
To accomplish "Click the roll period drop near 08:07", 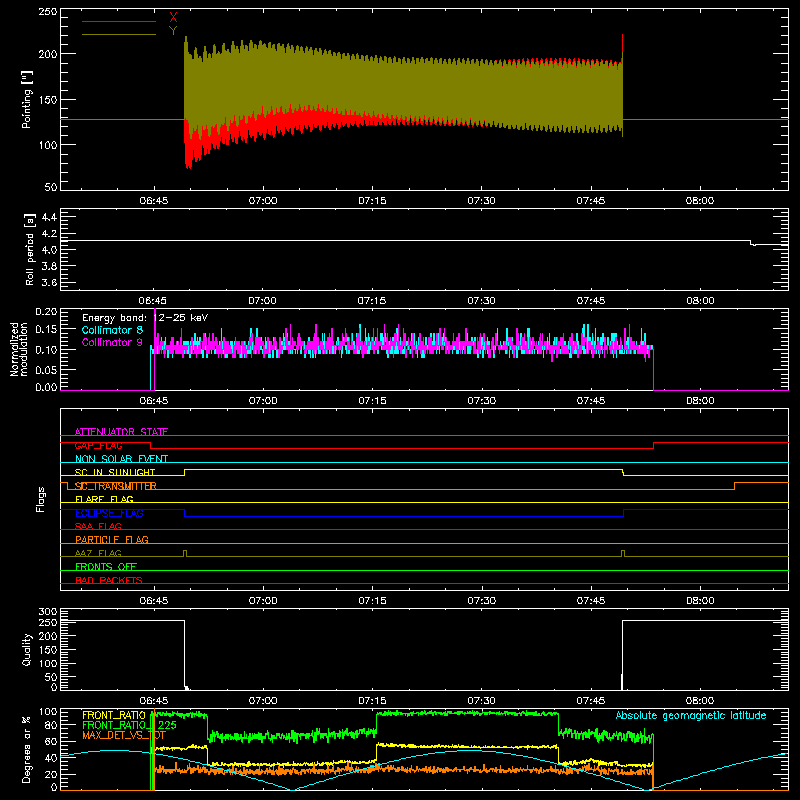I will pos(752,243).
